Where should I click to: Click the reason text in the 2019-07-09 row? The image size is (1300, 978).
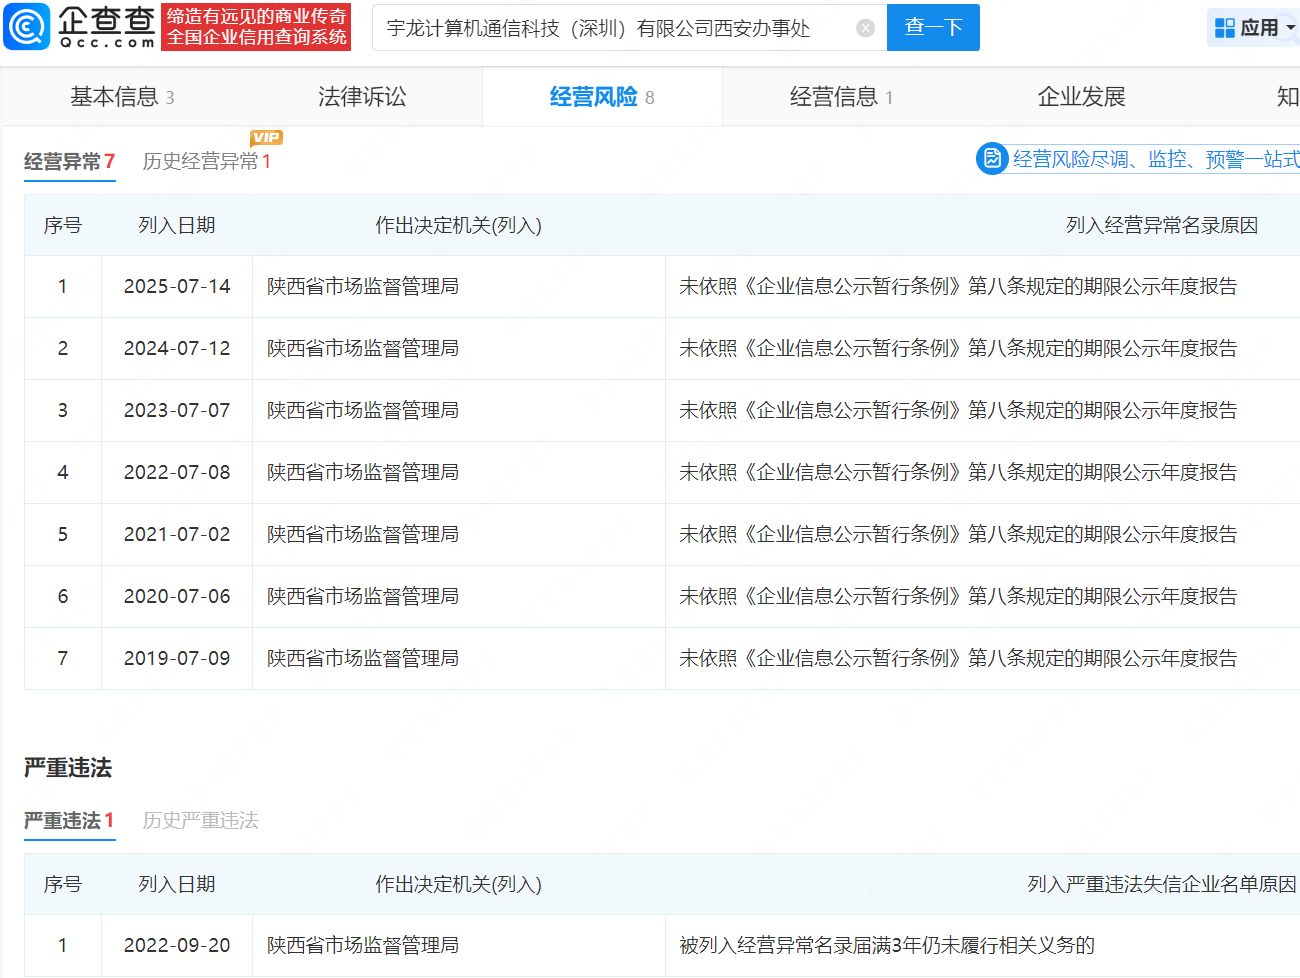pyautogui.click(x=958, y=659)
